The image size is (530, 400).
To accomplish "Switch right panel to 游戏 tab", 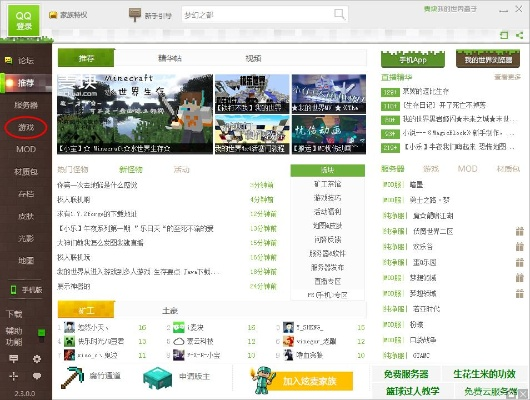I will (431, 168).
